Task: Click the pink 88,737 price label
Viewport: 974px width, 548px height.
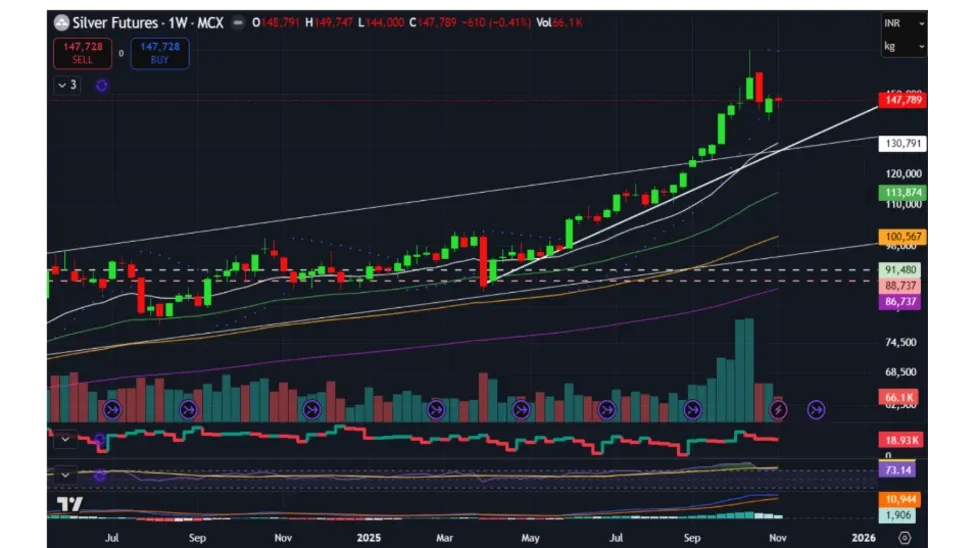Action: pyautogui.click(x=900, y=286)
